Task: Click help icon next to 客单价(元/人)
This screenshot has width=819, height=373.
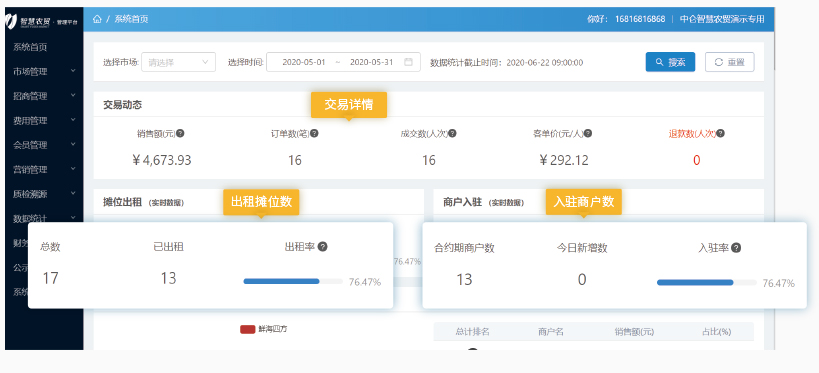Action: point(588,133)
